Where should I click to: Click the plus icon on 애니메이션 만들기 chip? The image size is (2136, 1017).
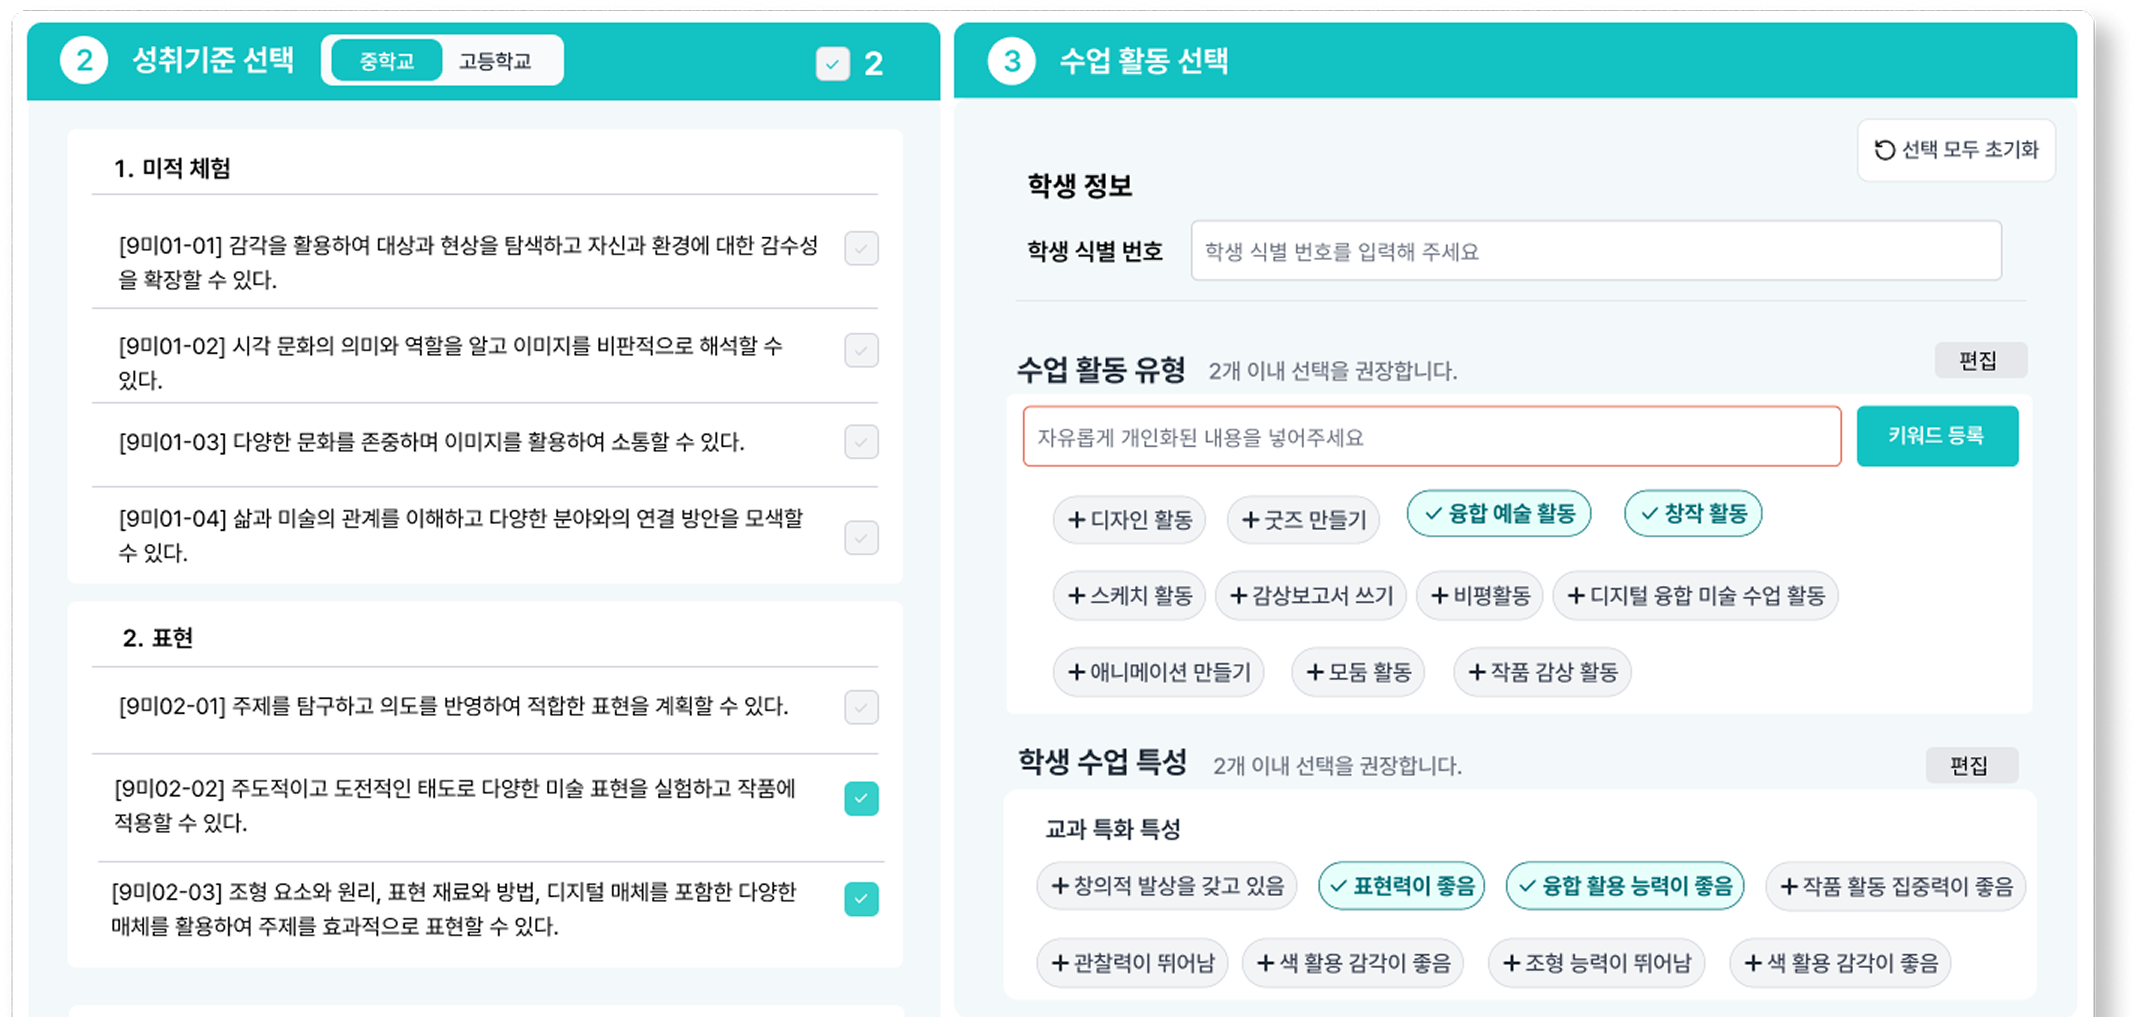[x=1077, y=672]
